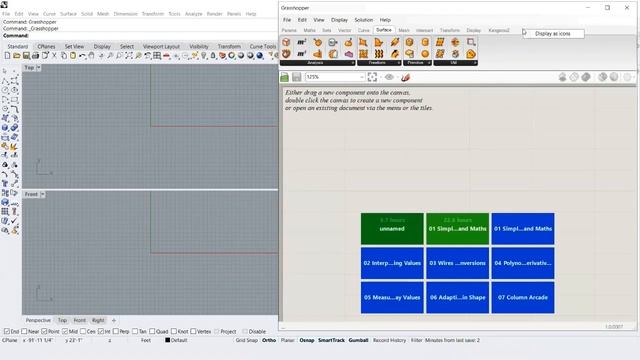Open the Grasshopper Solution menu

point(364,20)
